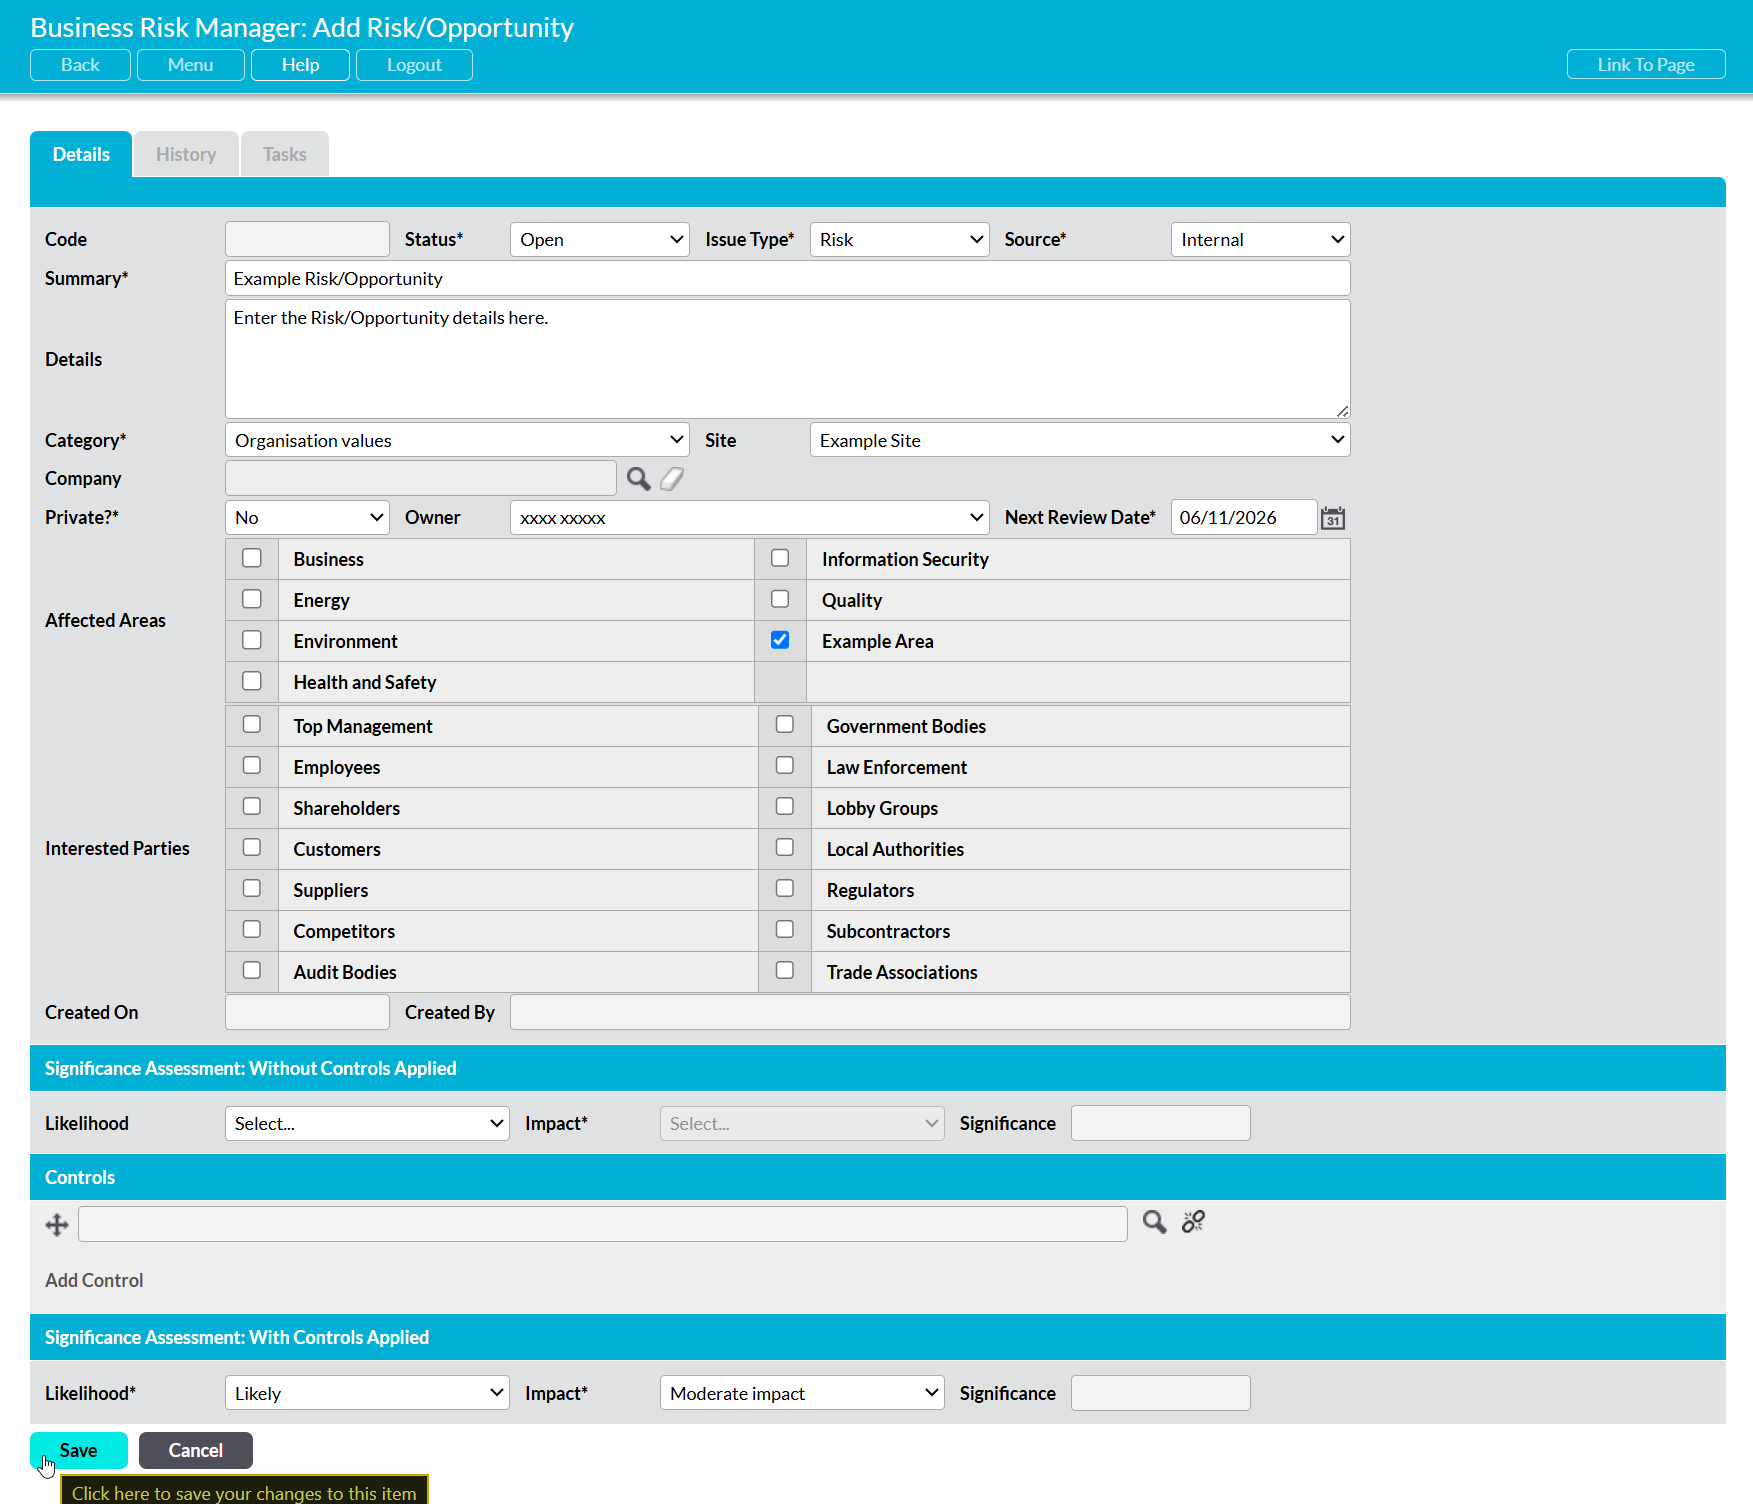
Task: Tick the Competitors checkbox
Action: click(252, 929)
